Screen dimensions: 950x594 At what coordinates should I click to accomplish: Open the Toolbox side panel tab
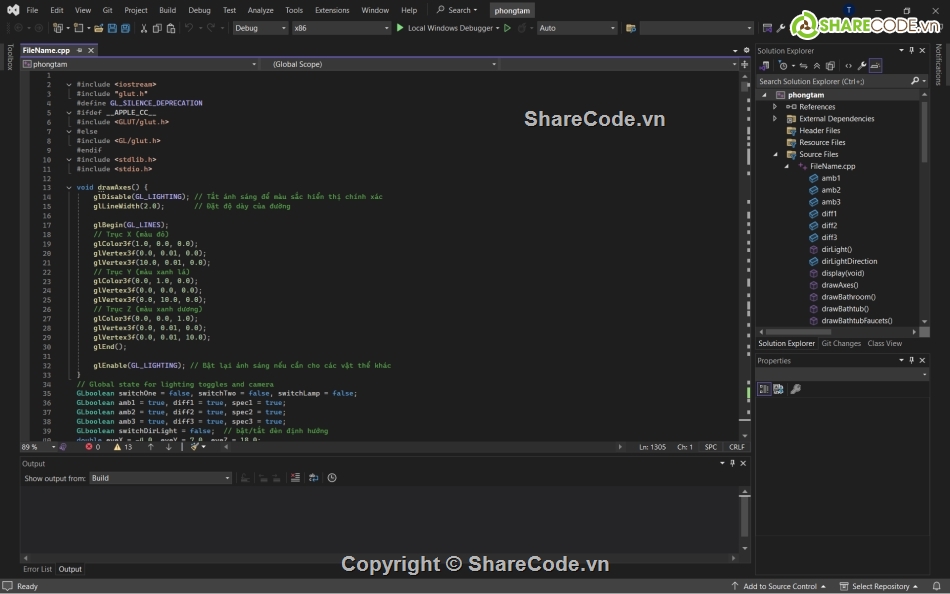pos(10,57)
